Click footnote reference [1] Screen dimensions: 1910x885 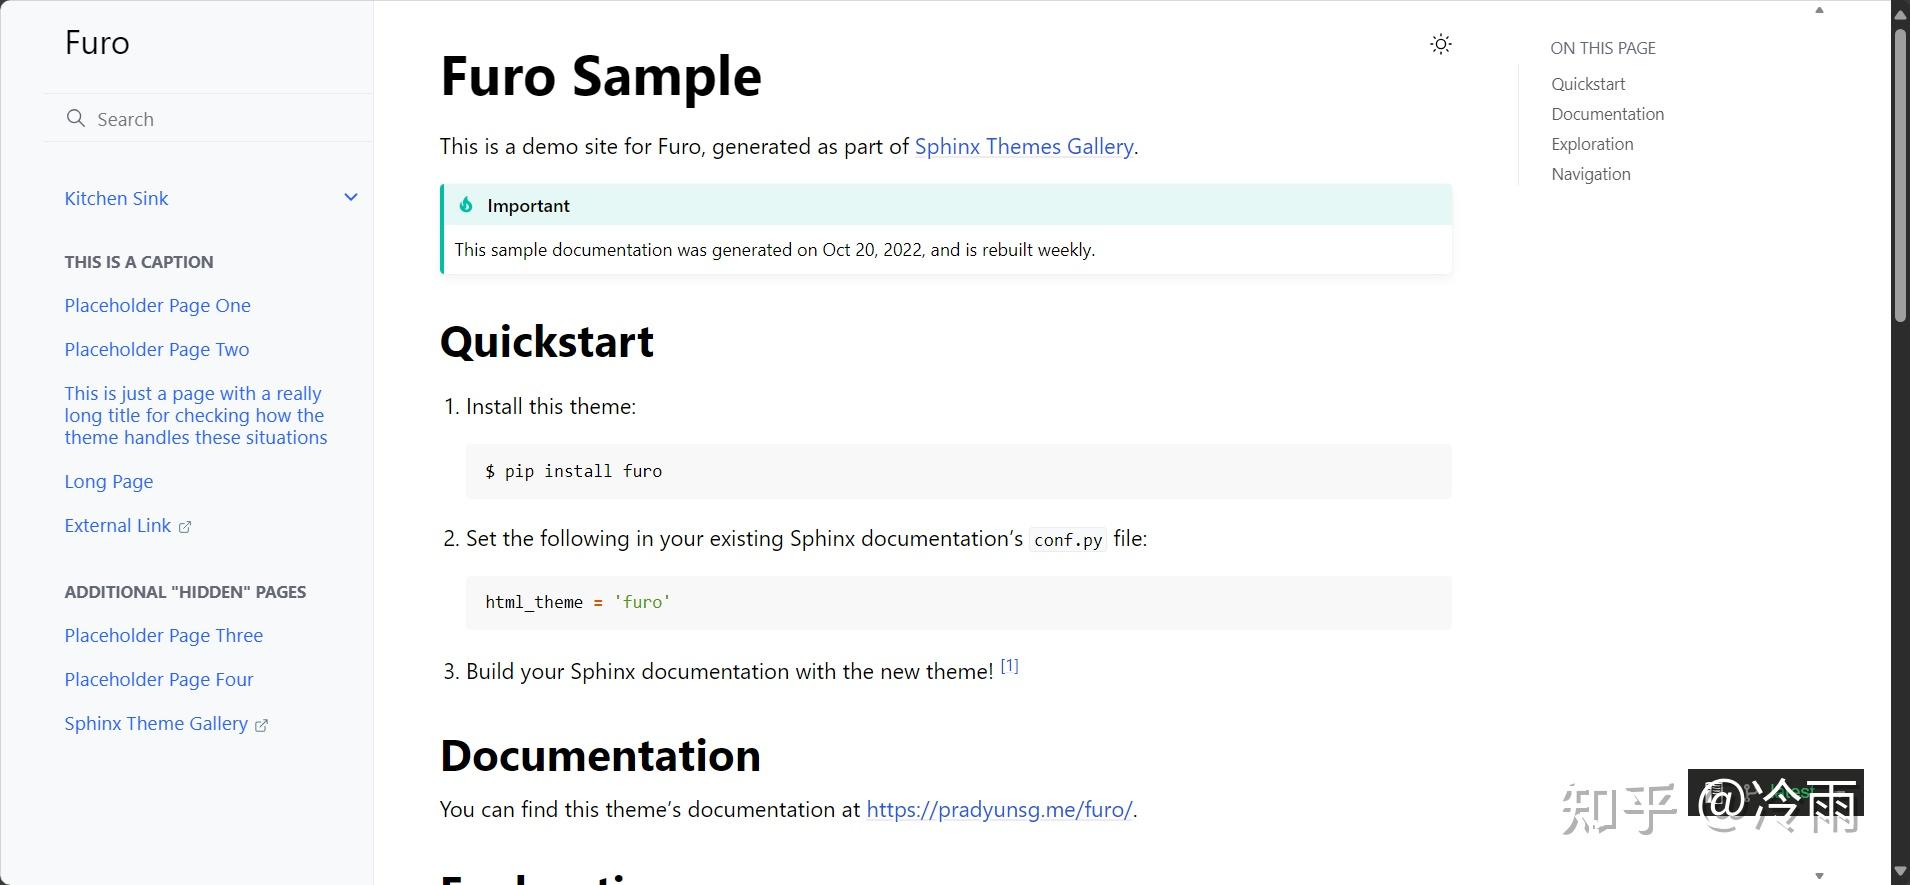[x=1009, y=666]
